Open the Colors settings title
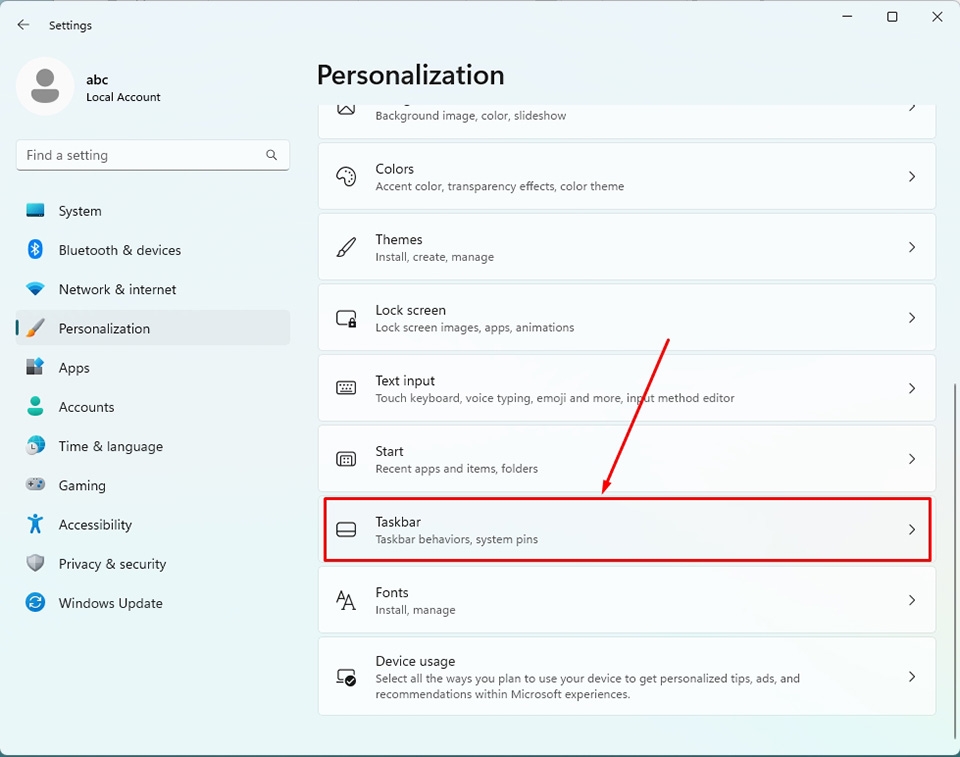The image size is (960, 757). click(394, 168)
